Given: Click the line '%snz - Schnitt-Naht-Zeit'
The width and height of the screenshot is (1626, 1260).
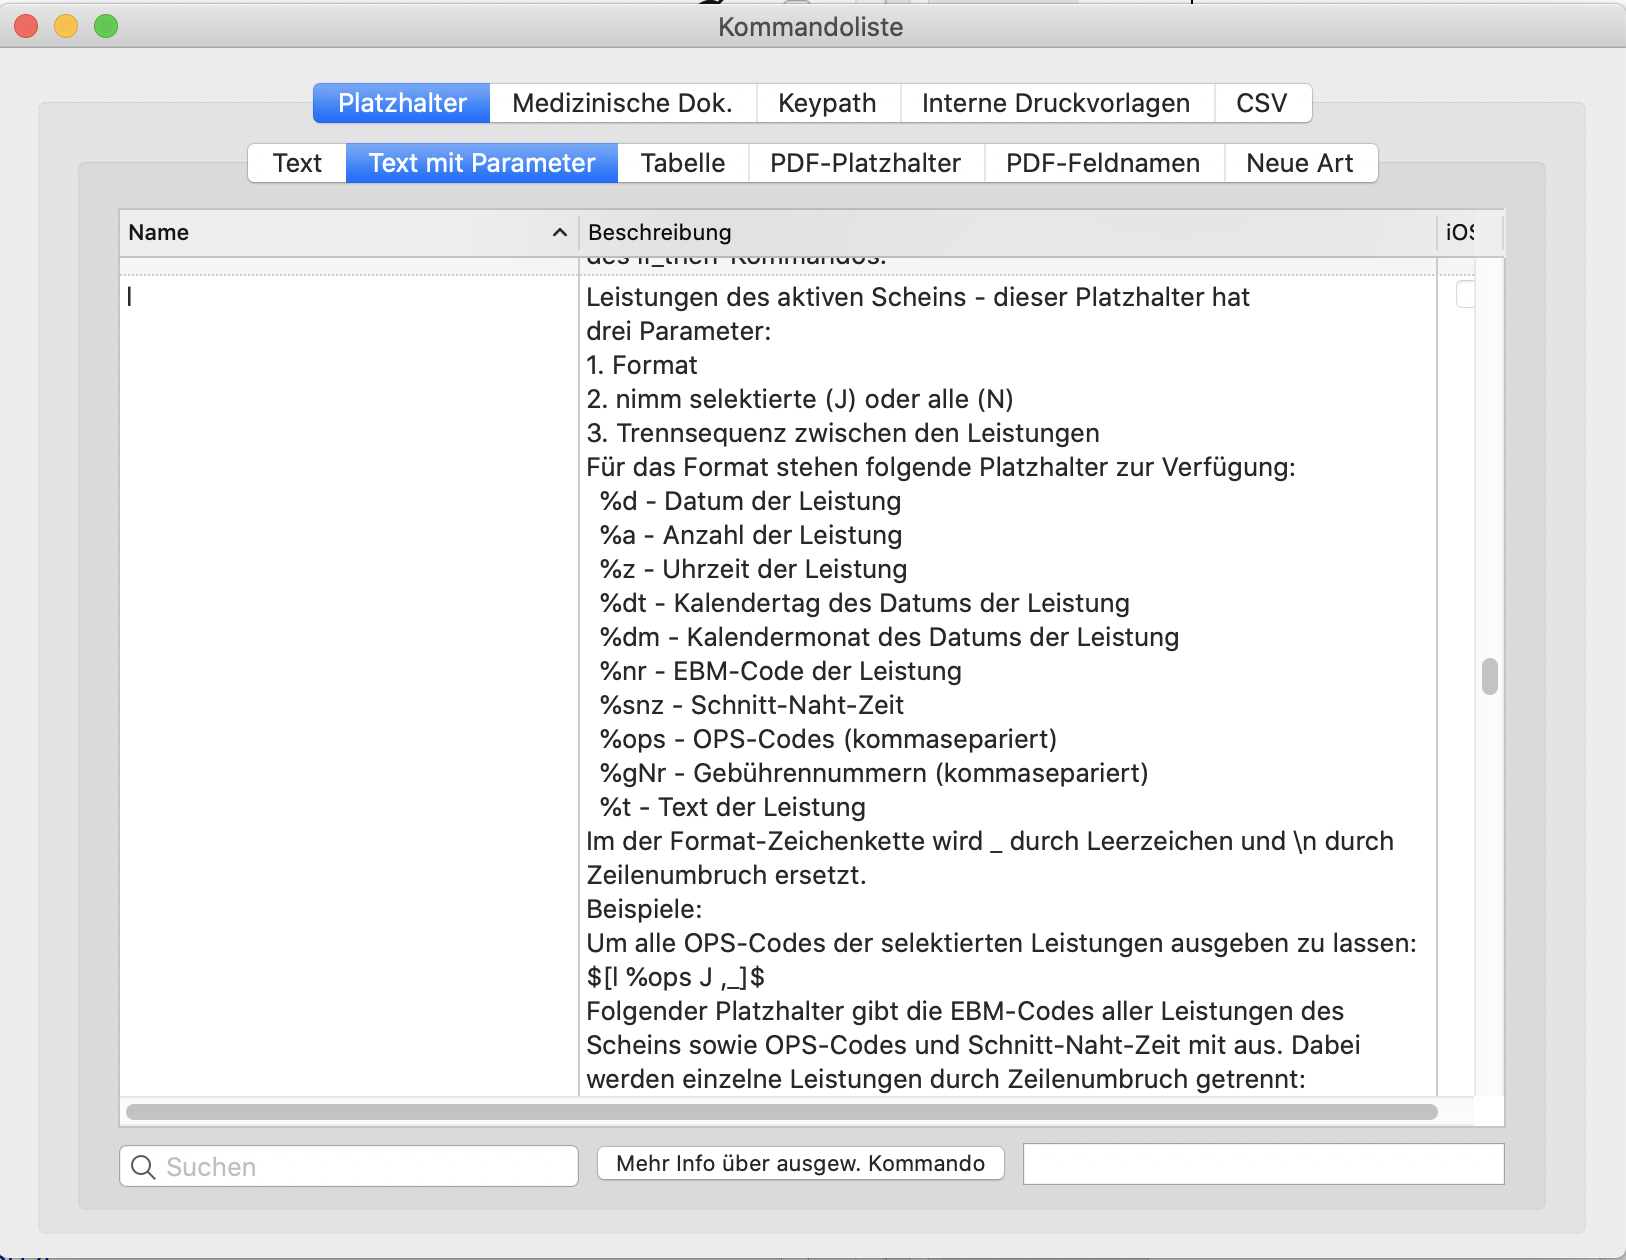Looking at the screenshot, I should tap(751, 705).
